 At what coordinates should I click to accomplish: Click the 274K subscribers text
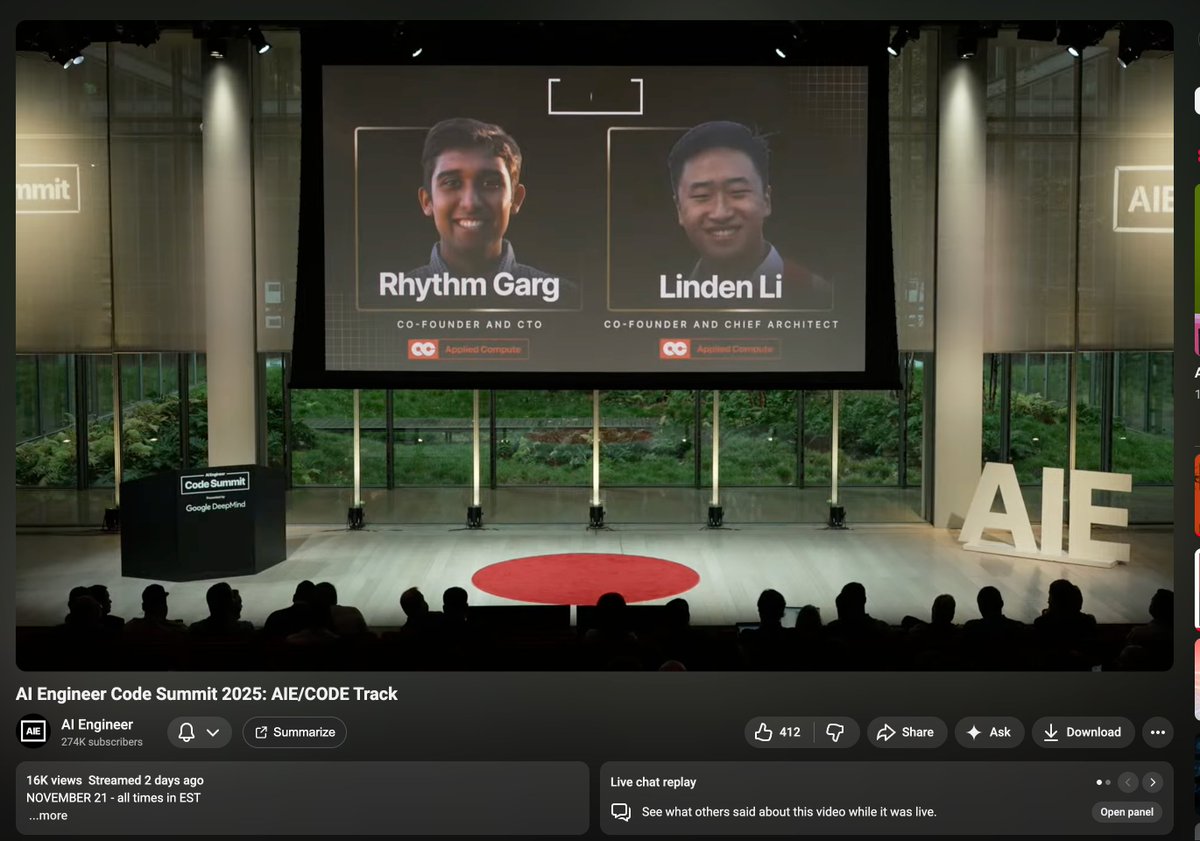point(102,742)
